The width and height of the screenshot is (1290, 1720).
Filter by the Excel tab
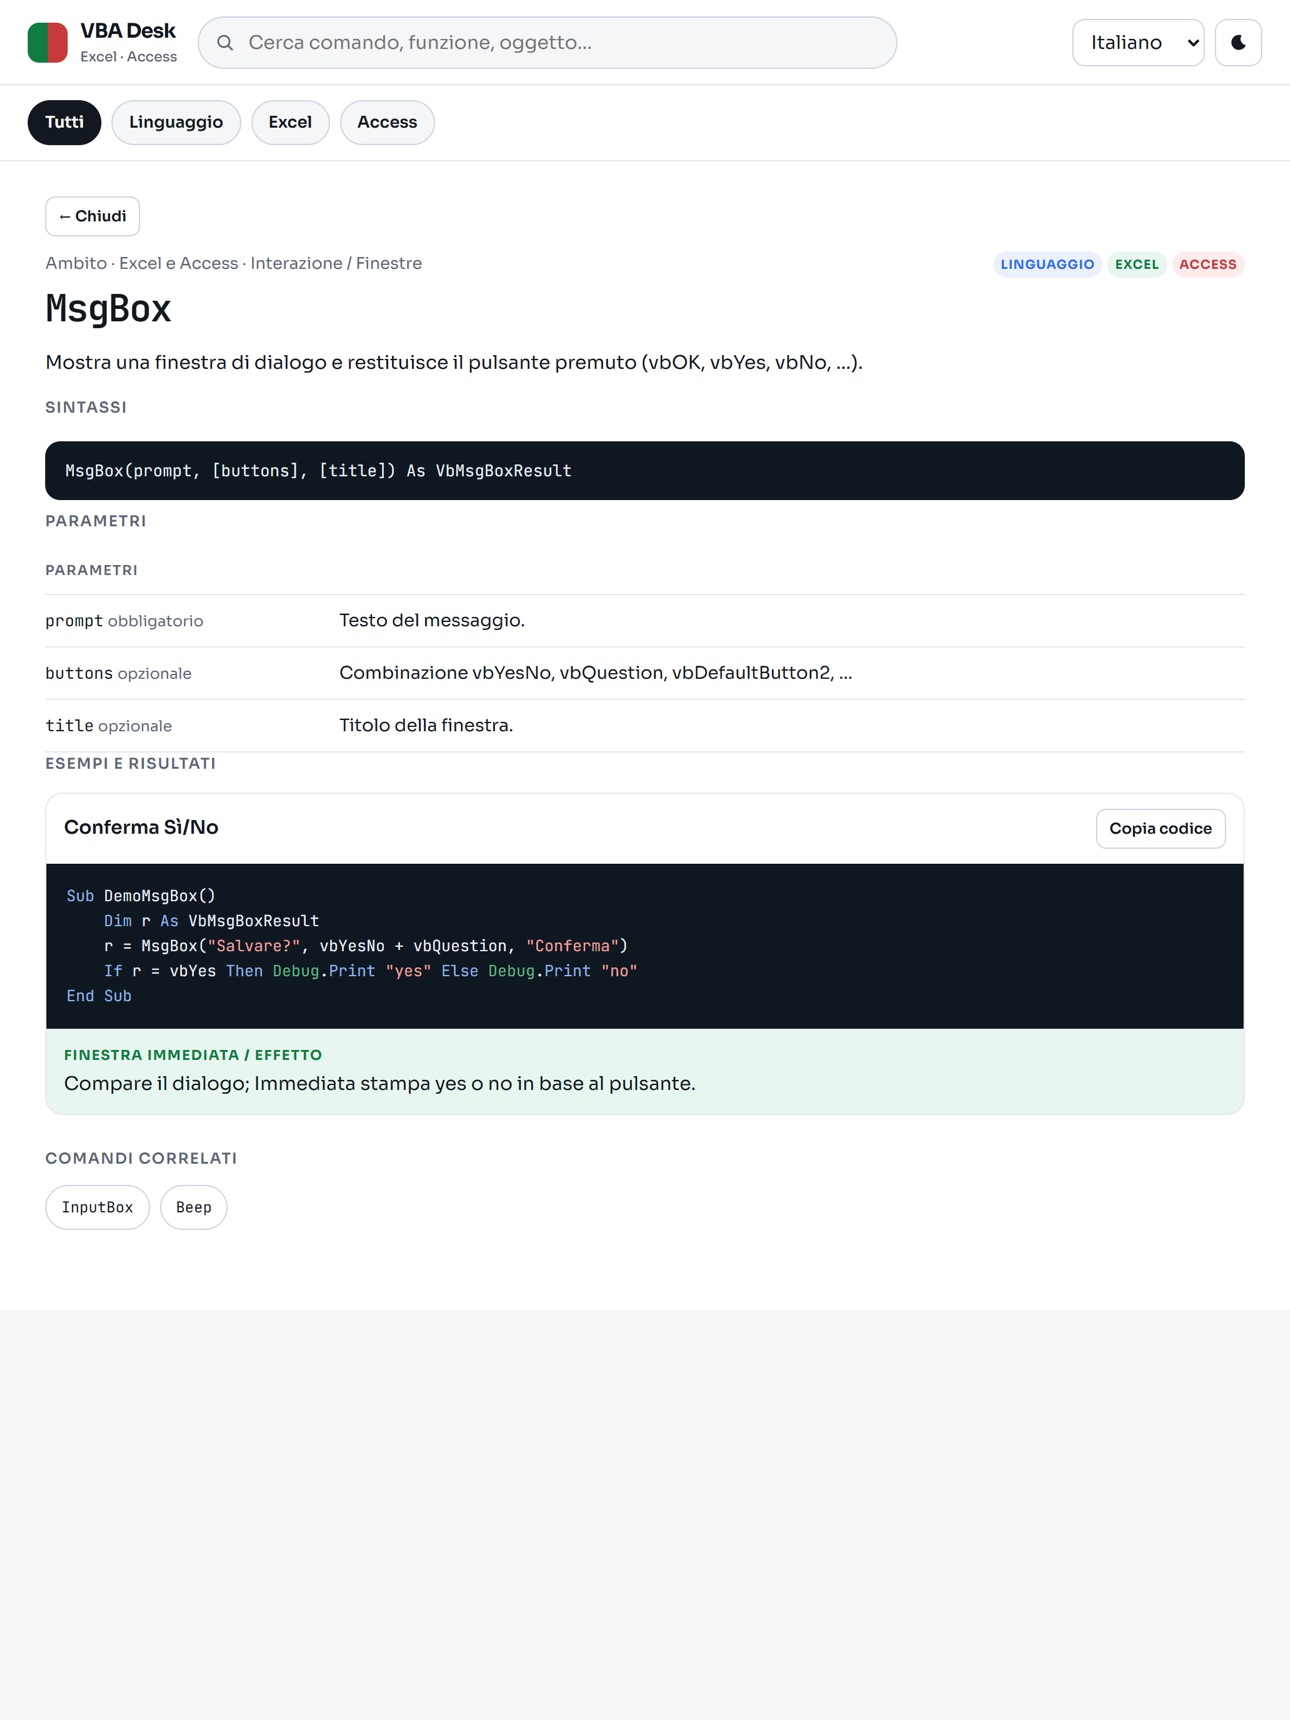pyautogui.click(x=290, y=122)
